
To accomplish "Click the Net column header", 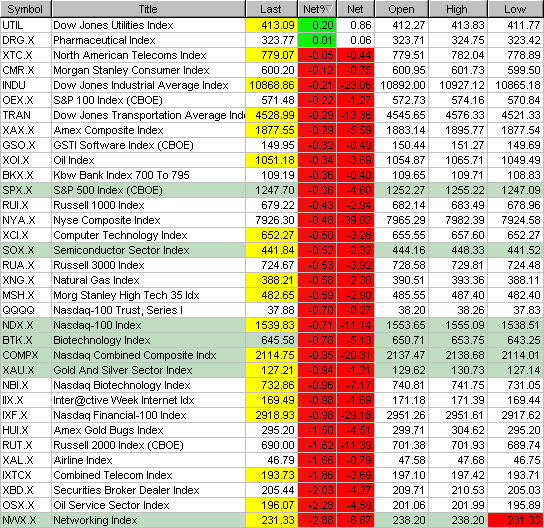I will click(x=356, y=9).
